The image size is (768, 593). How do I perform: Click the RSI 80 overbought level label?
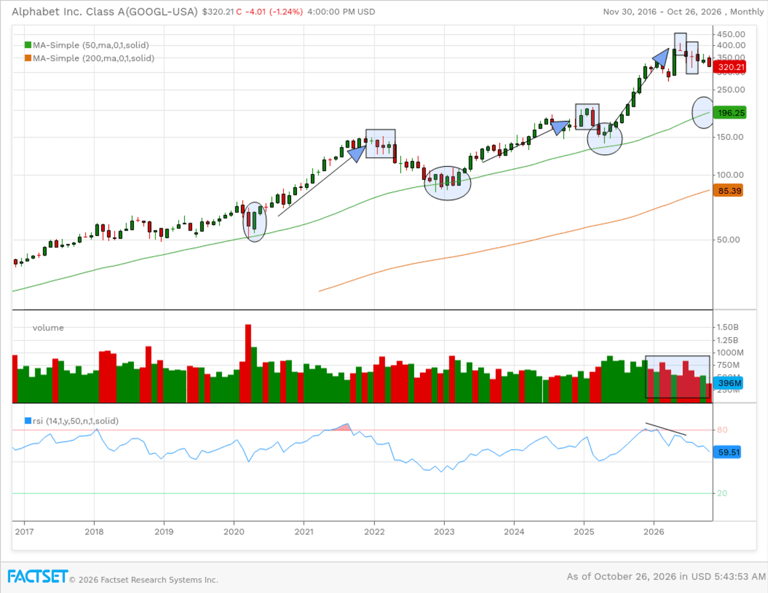pyautogui.click(x=722, y=430)
